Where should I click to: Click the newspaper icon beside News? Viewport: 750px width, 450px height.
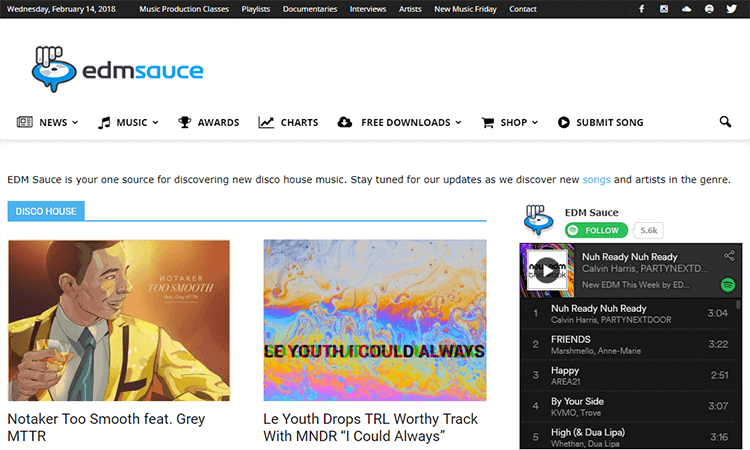pos(25,122)
